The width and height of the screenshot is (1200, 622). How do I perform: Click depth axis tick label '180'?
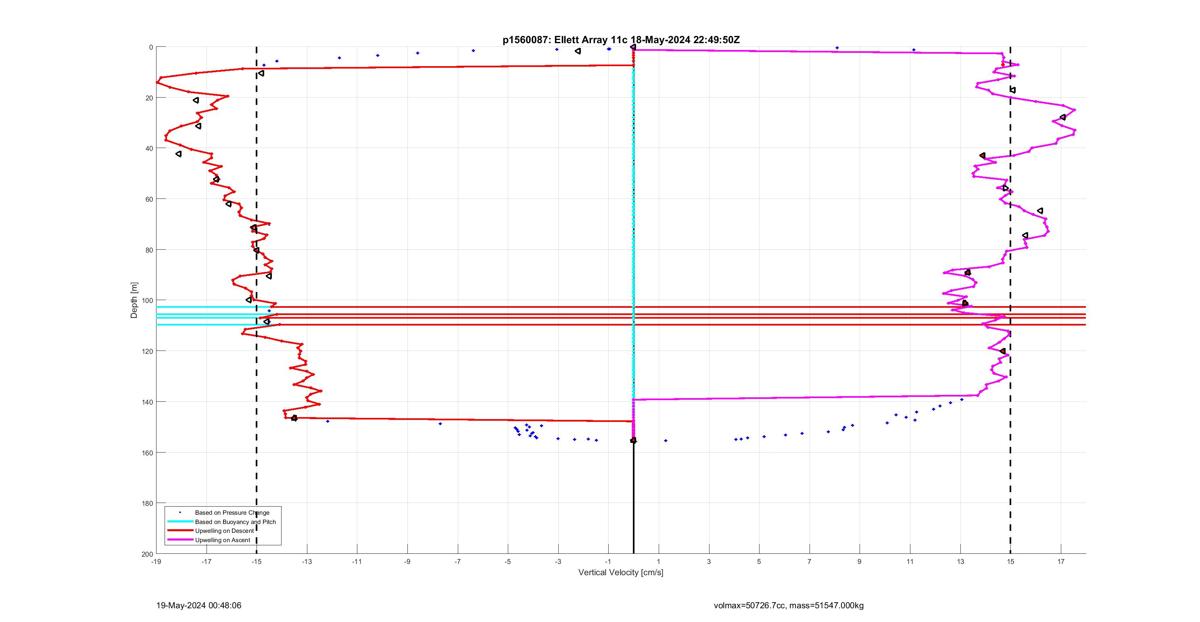click(x=146, y=503)
